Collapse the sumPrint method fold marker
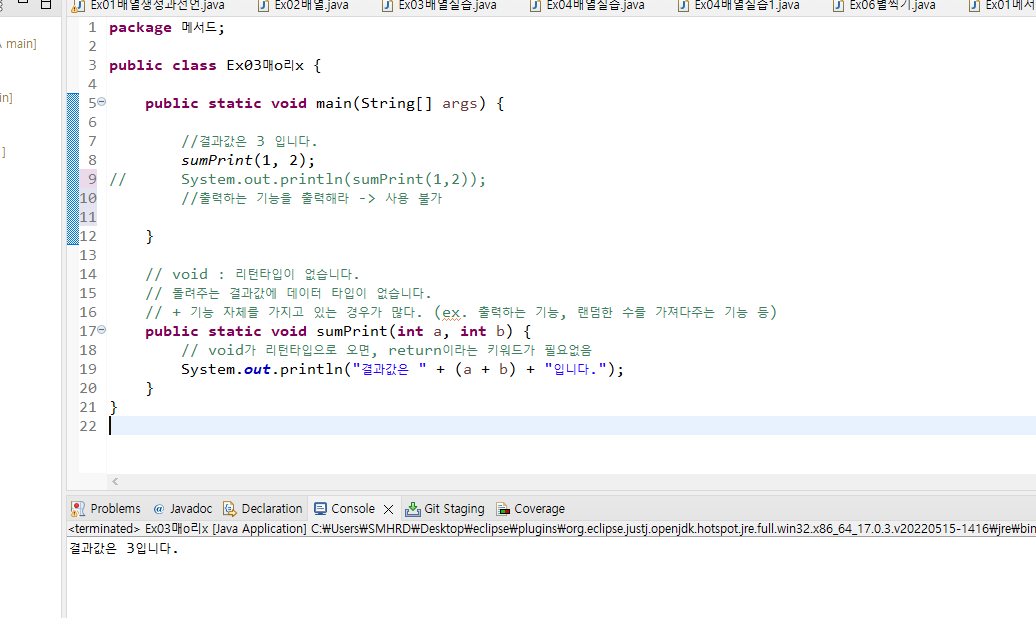1036x618 pixels. [102, 330]
